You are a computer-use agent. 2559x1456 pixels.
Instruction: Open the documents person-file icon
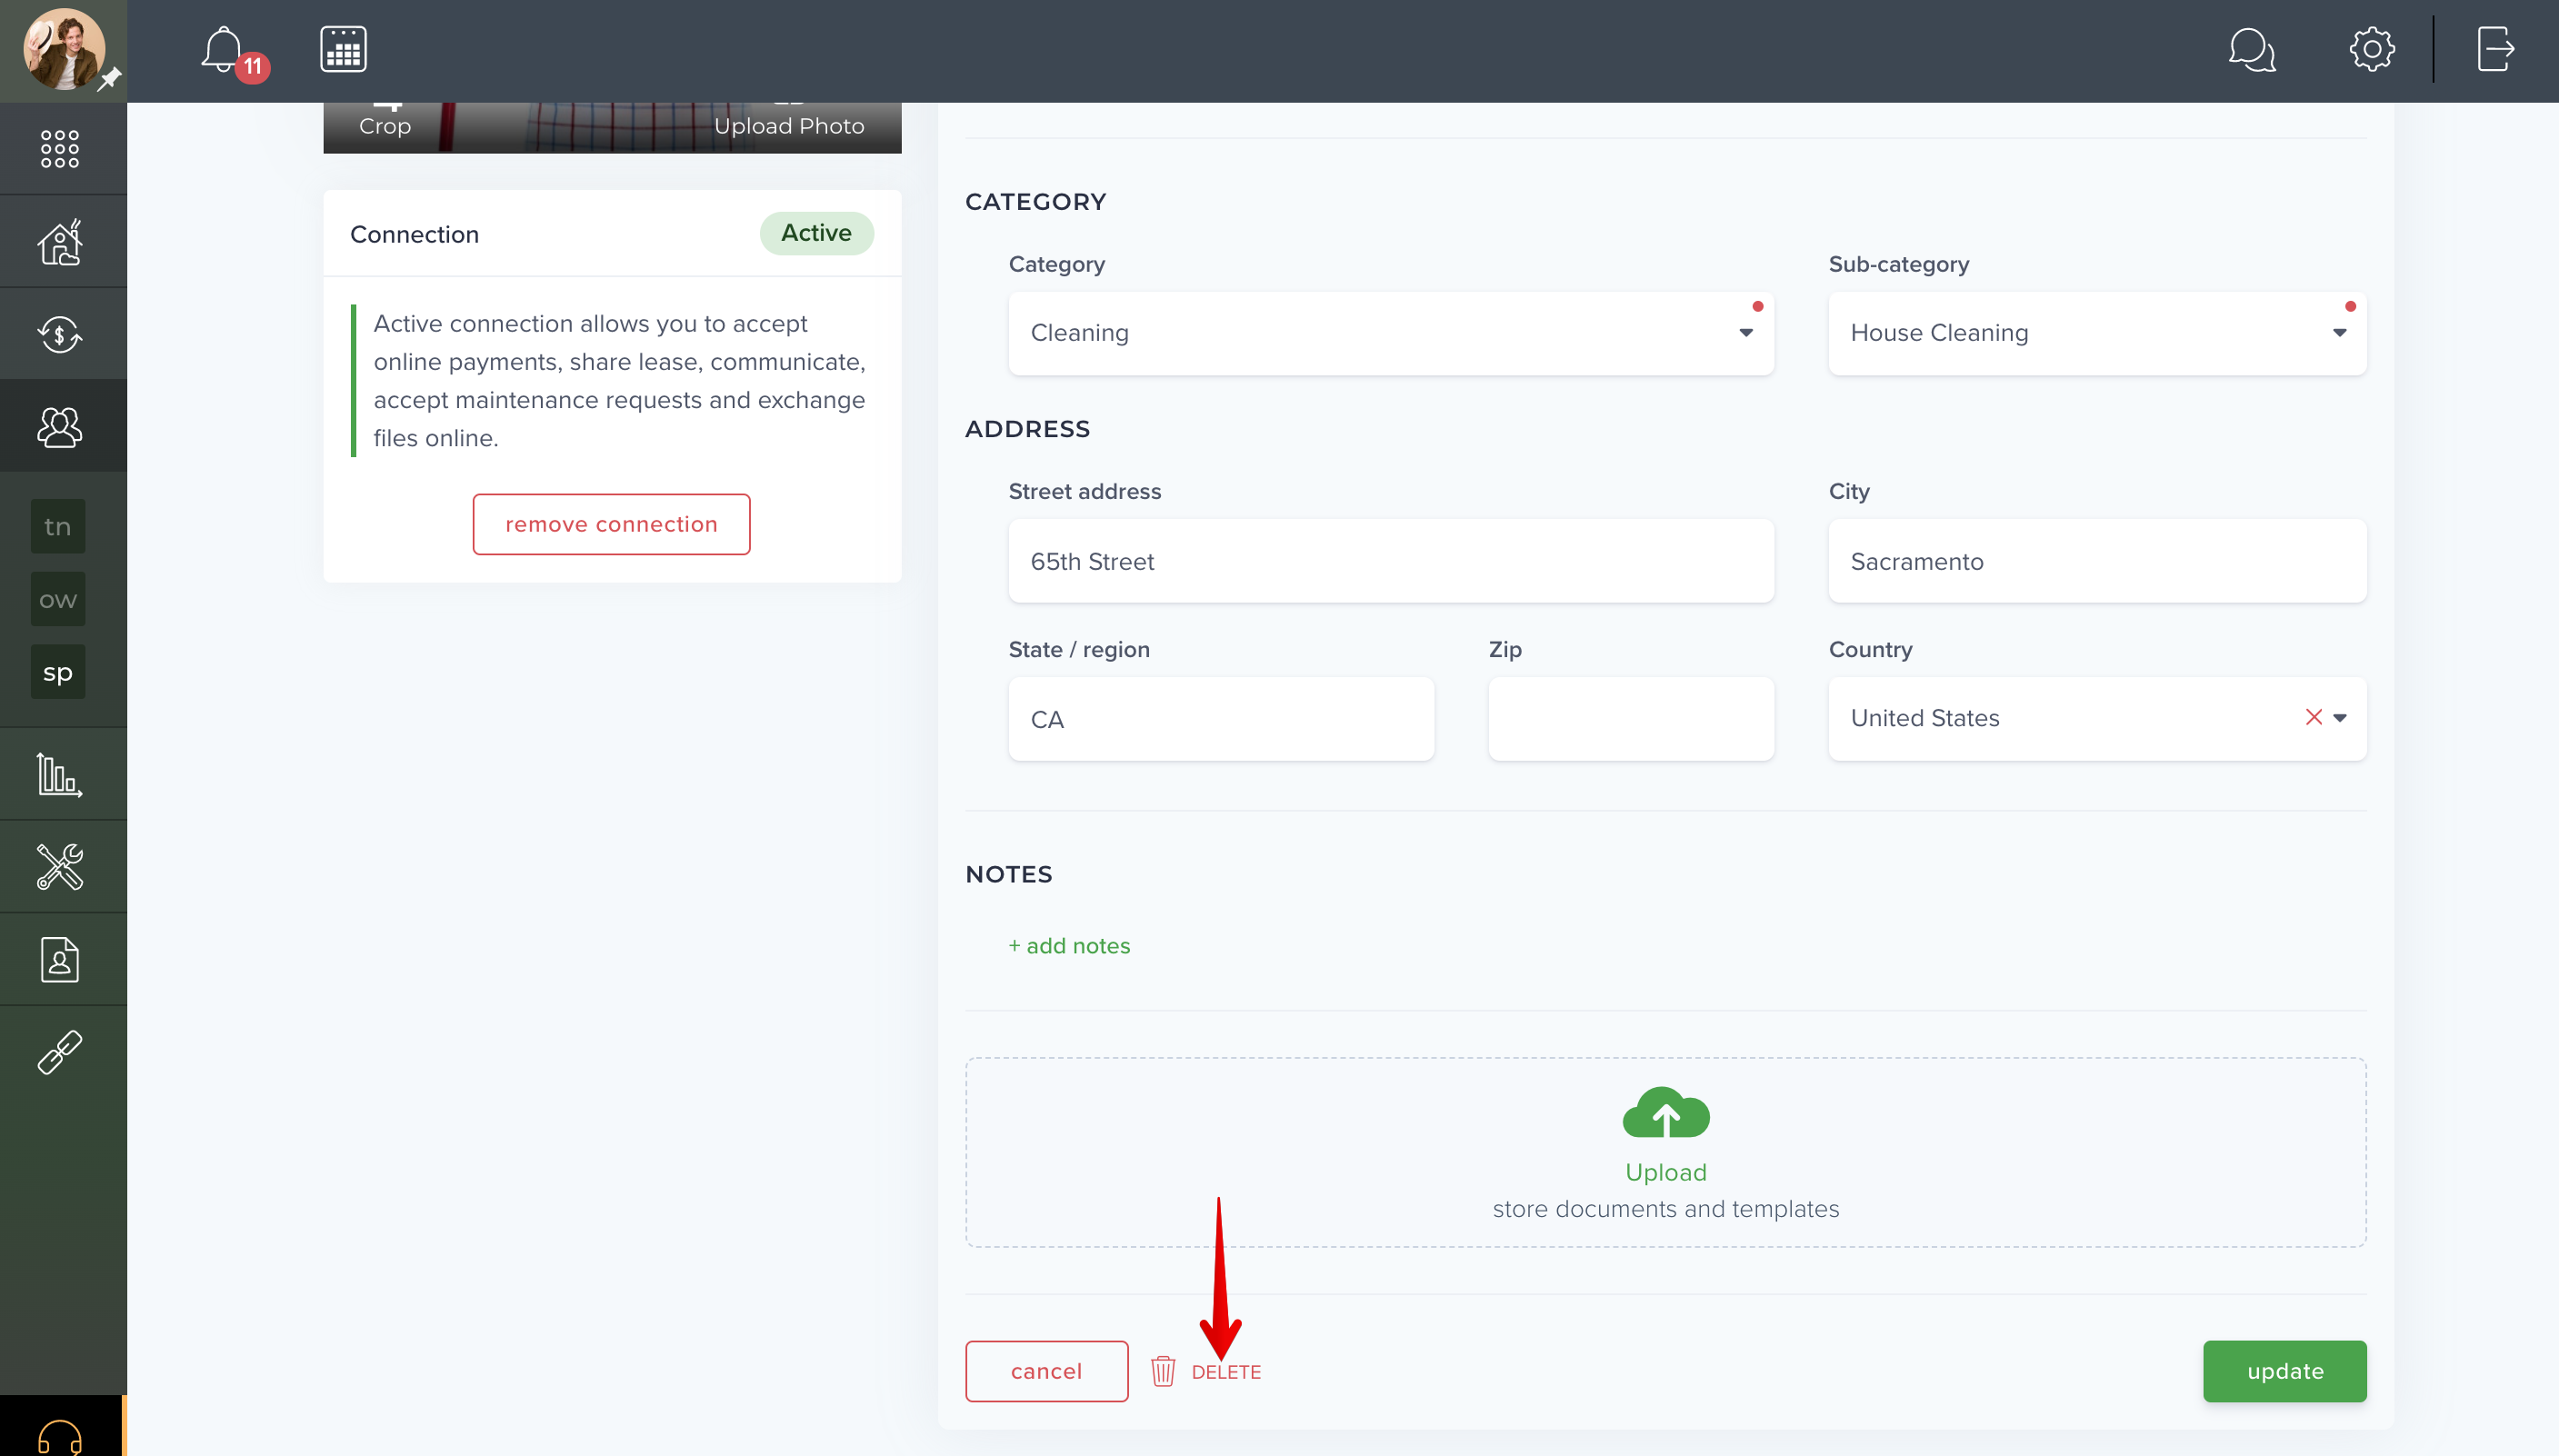60,960
